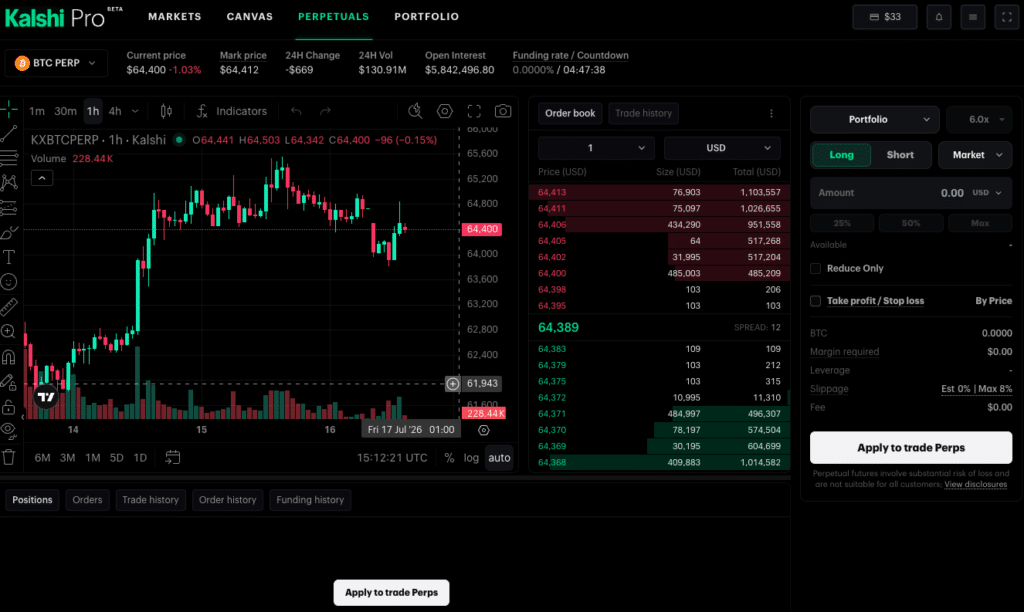Open the TradingView logo link

(46, 396)
